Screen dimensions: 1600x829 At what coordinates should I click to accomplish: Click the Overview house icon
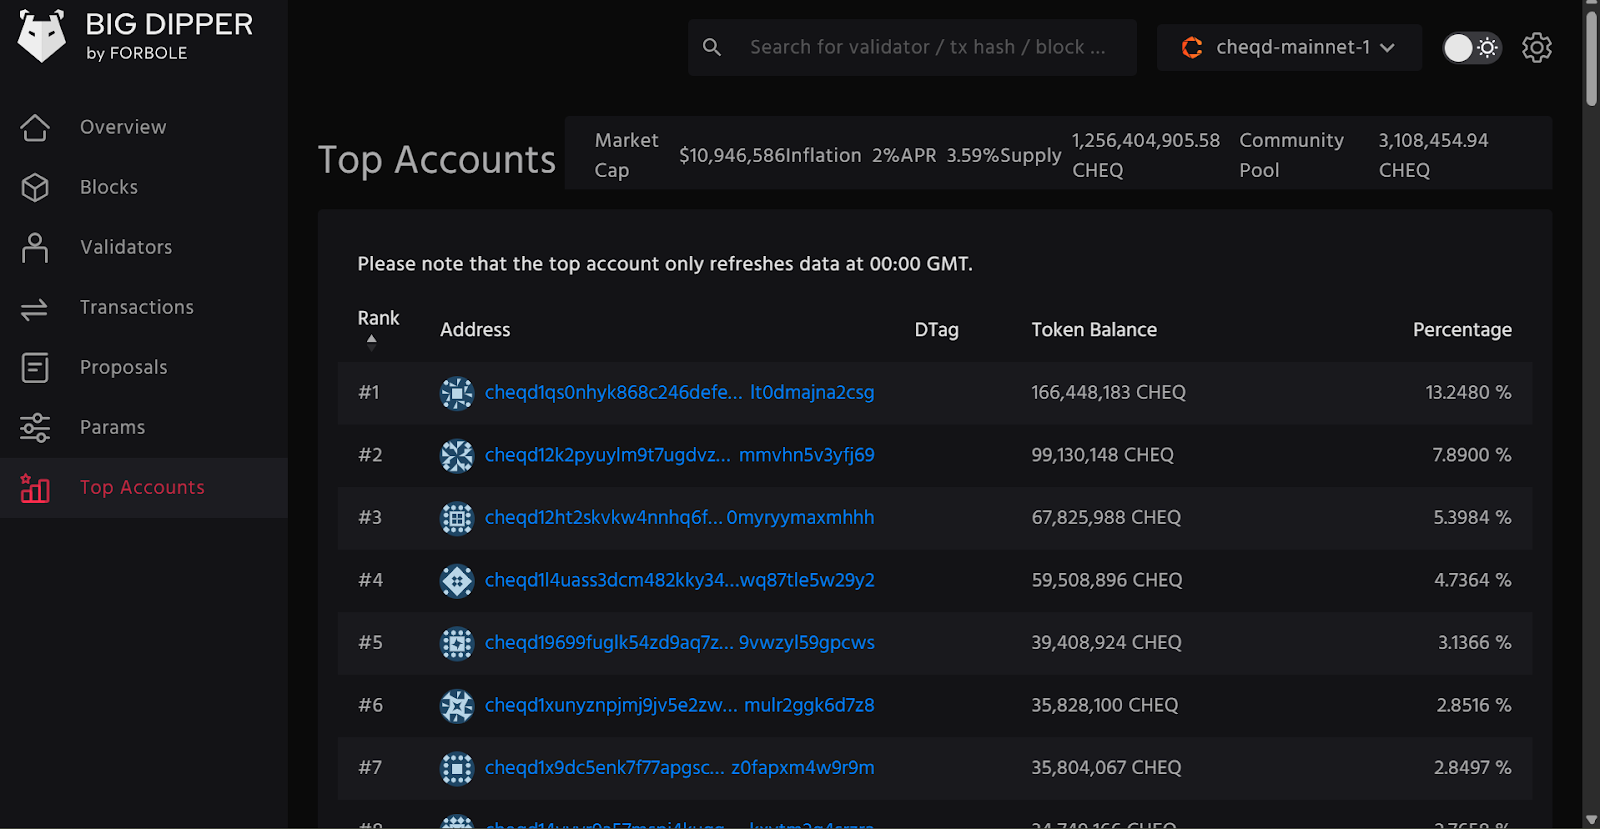(x=35, y=127)
